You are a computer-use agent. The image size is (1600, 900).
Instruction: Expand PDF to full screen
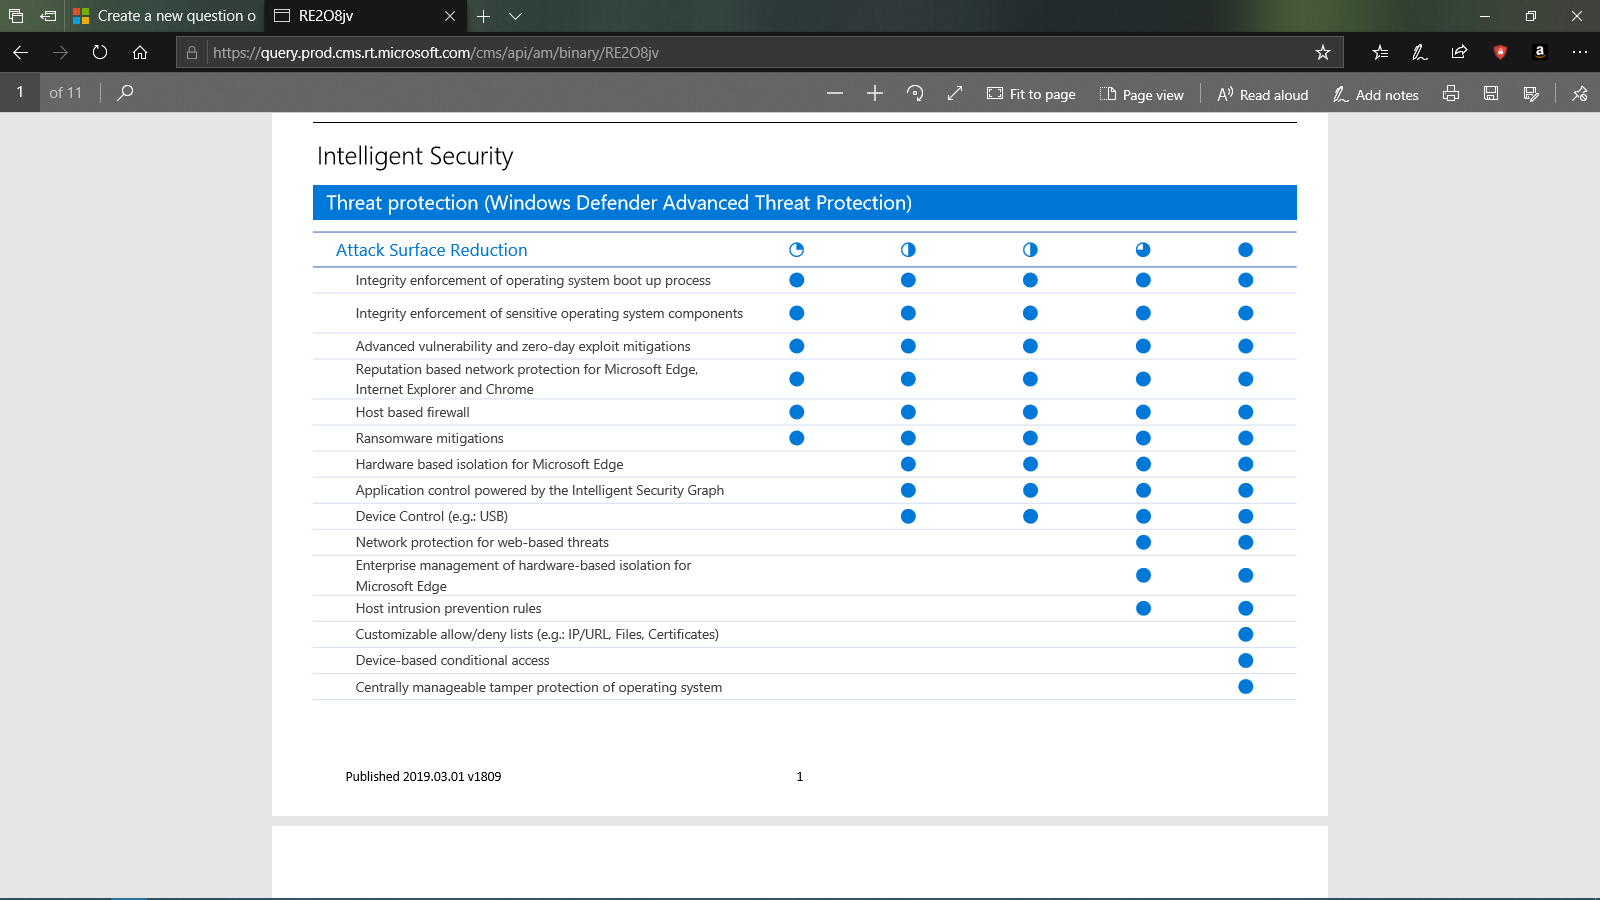click(x=955, y=93)
